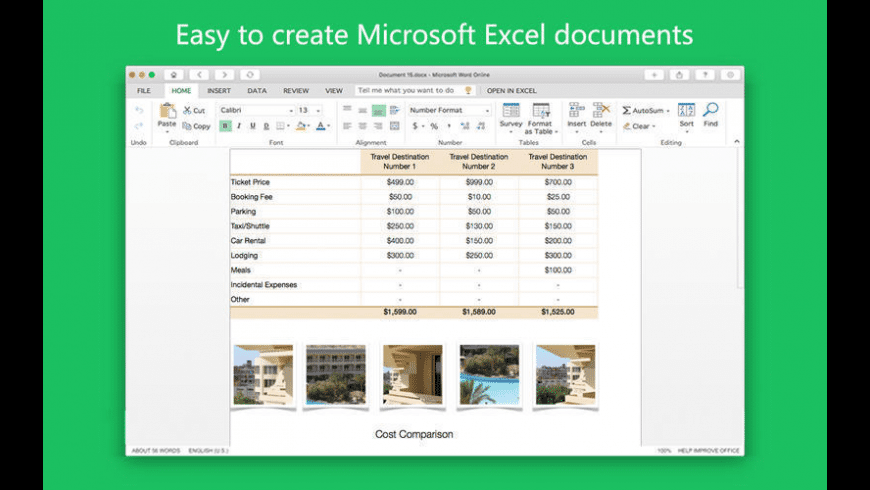Click the Find magnifier icon

coord(710,110)
